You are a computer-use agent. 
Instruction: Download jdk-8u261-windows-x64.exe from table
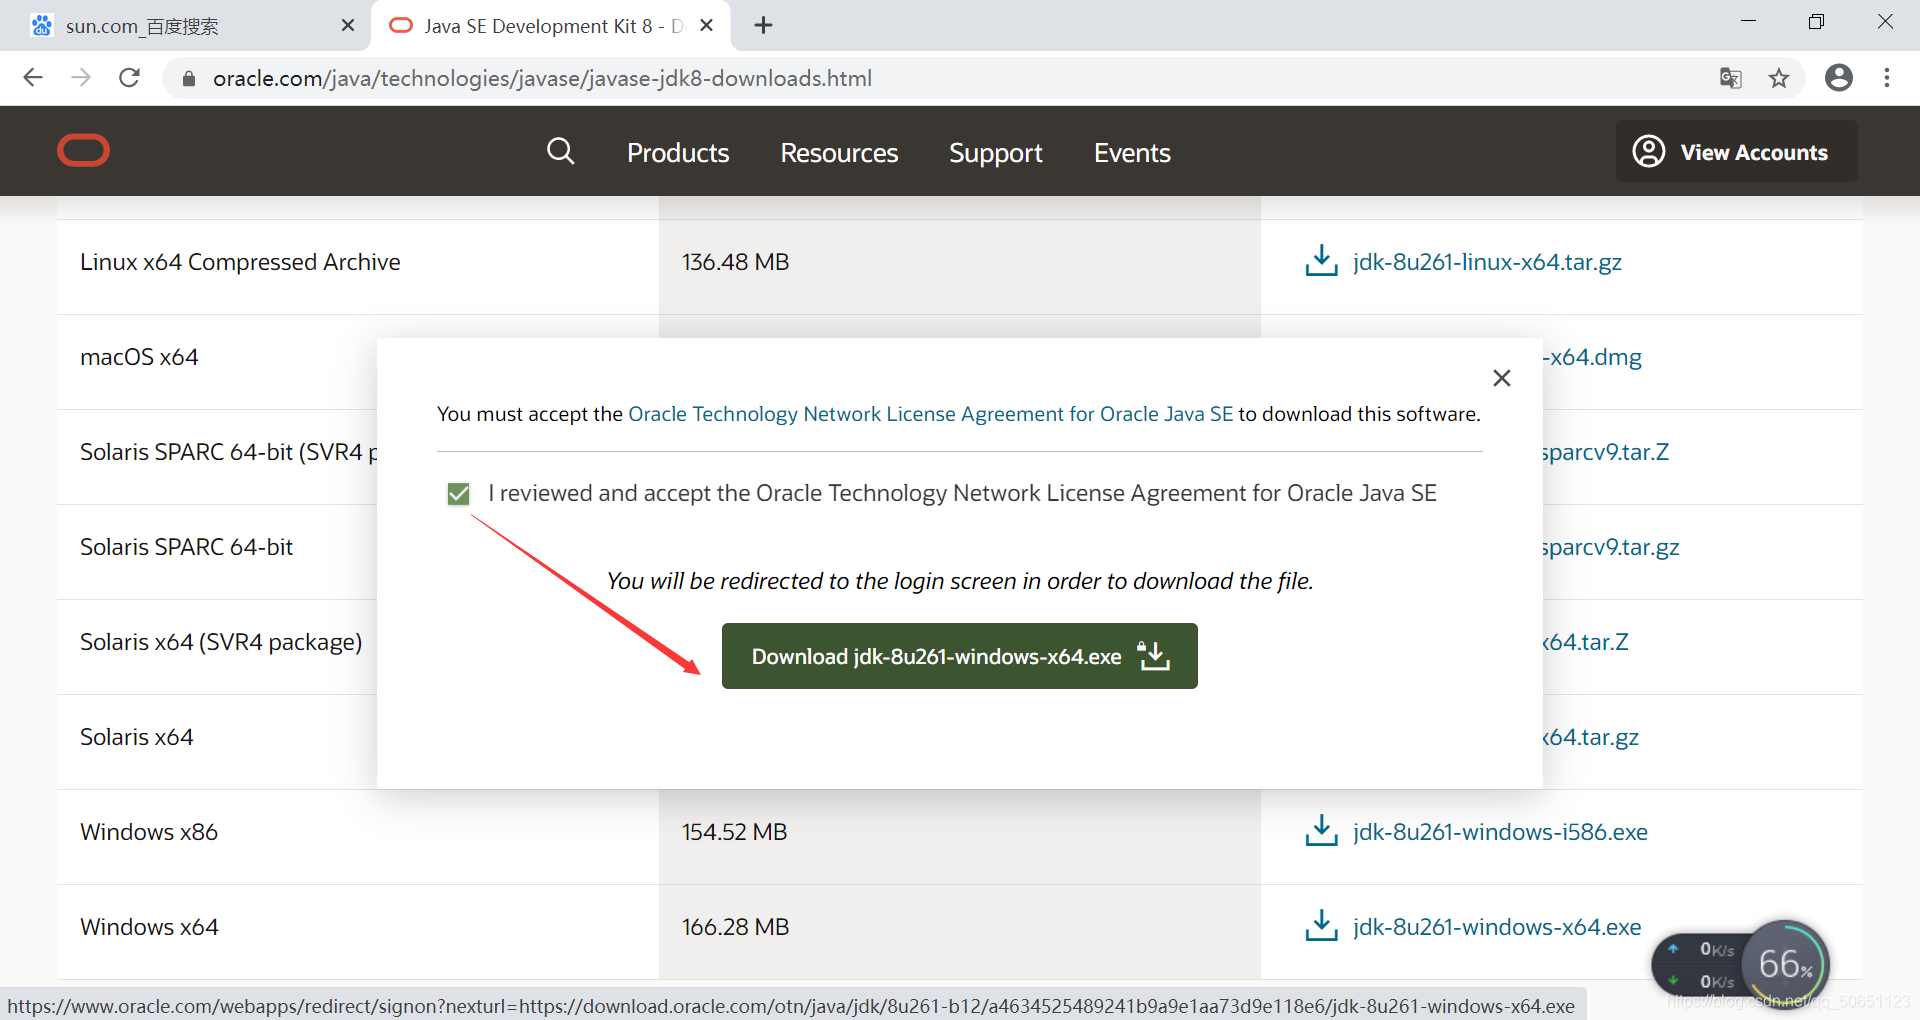tap(1497, 927)
